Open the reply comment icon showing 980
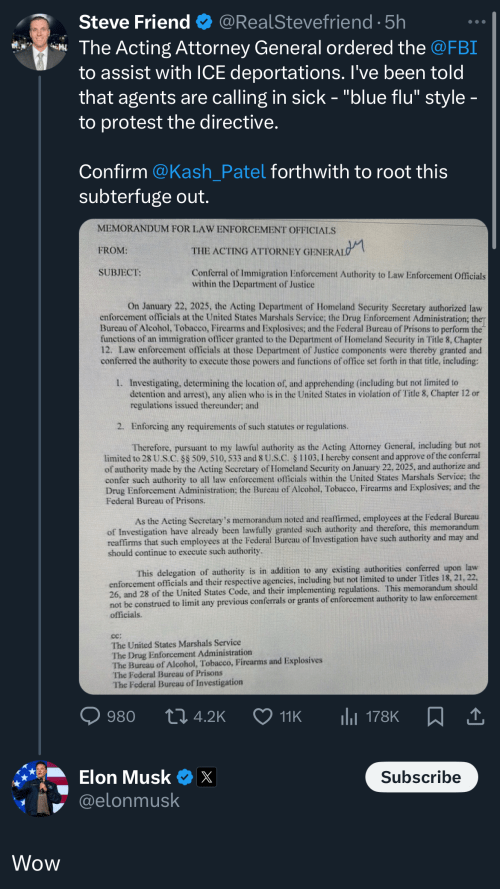The width and height of the screenshot is (500, 889). (107, 717)
